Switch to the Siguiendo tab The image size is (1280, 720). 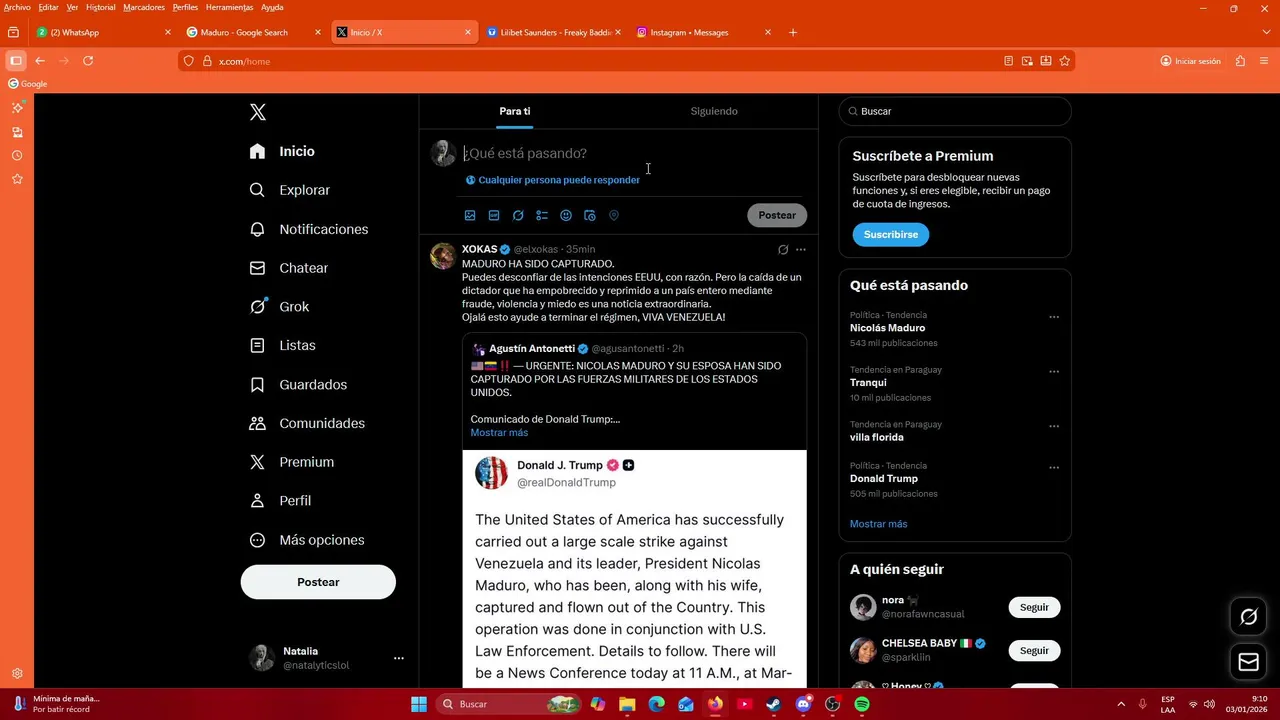(714, 111)
